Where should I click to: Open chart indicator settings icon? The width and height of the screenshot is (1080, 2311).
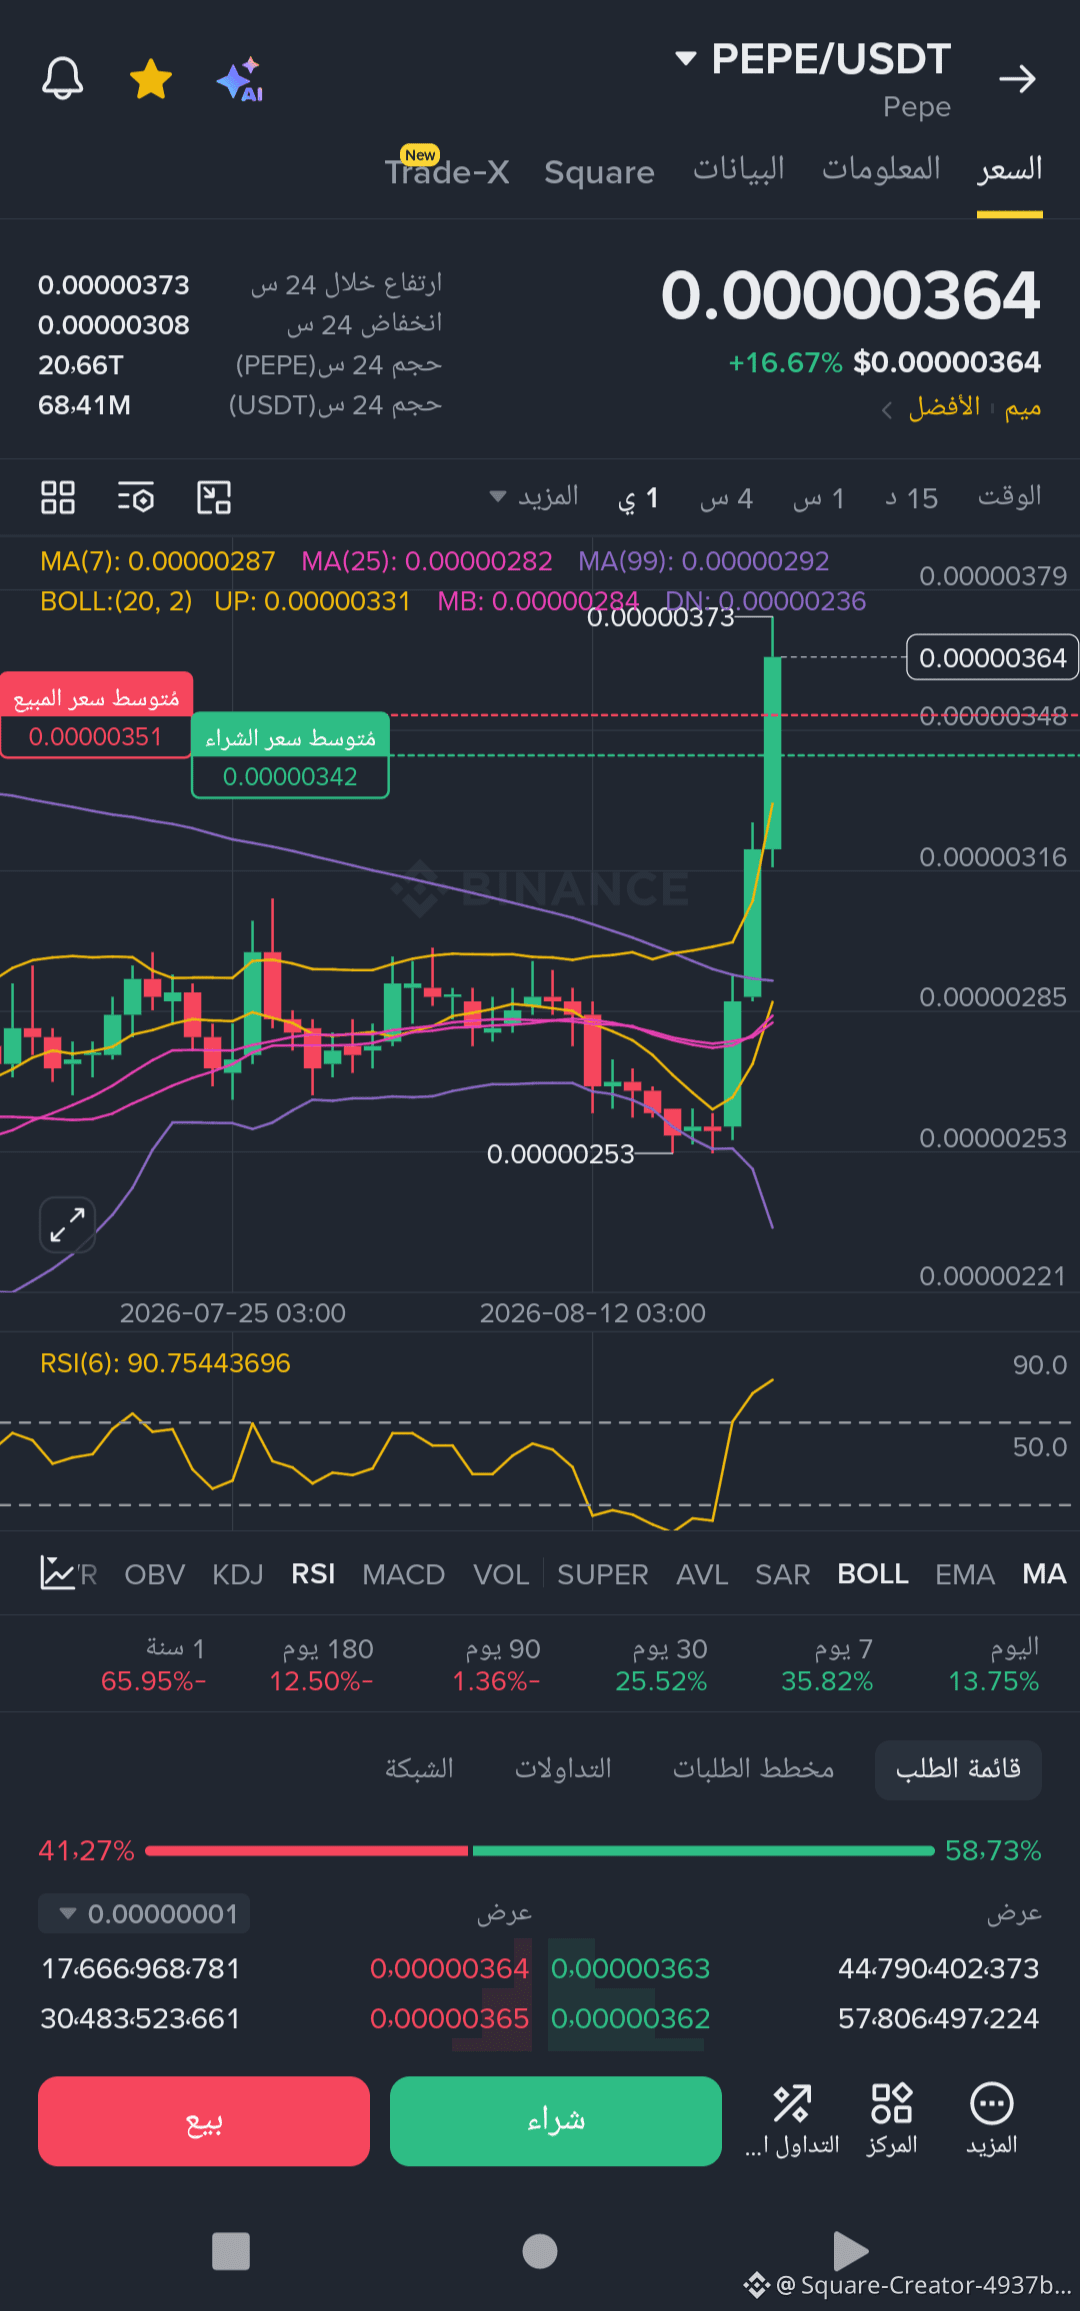coord(136,497)
